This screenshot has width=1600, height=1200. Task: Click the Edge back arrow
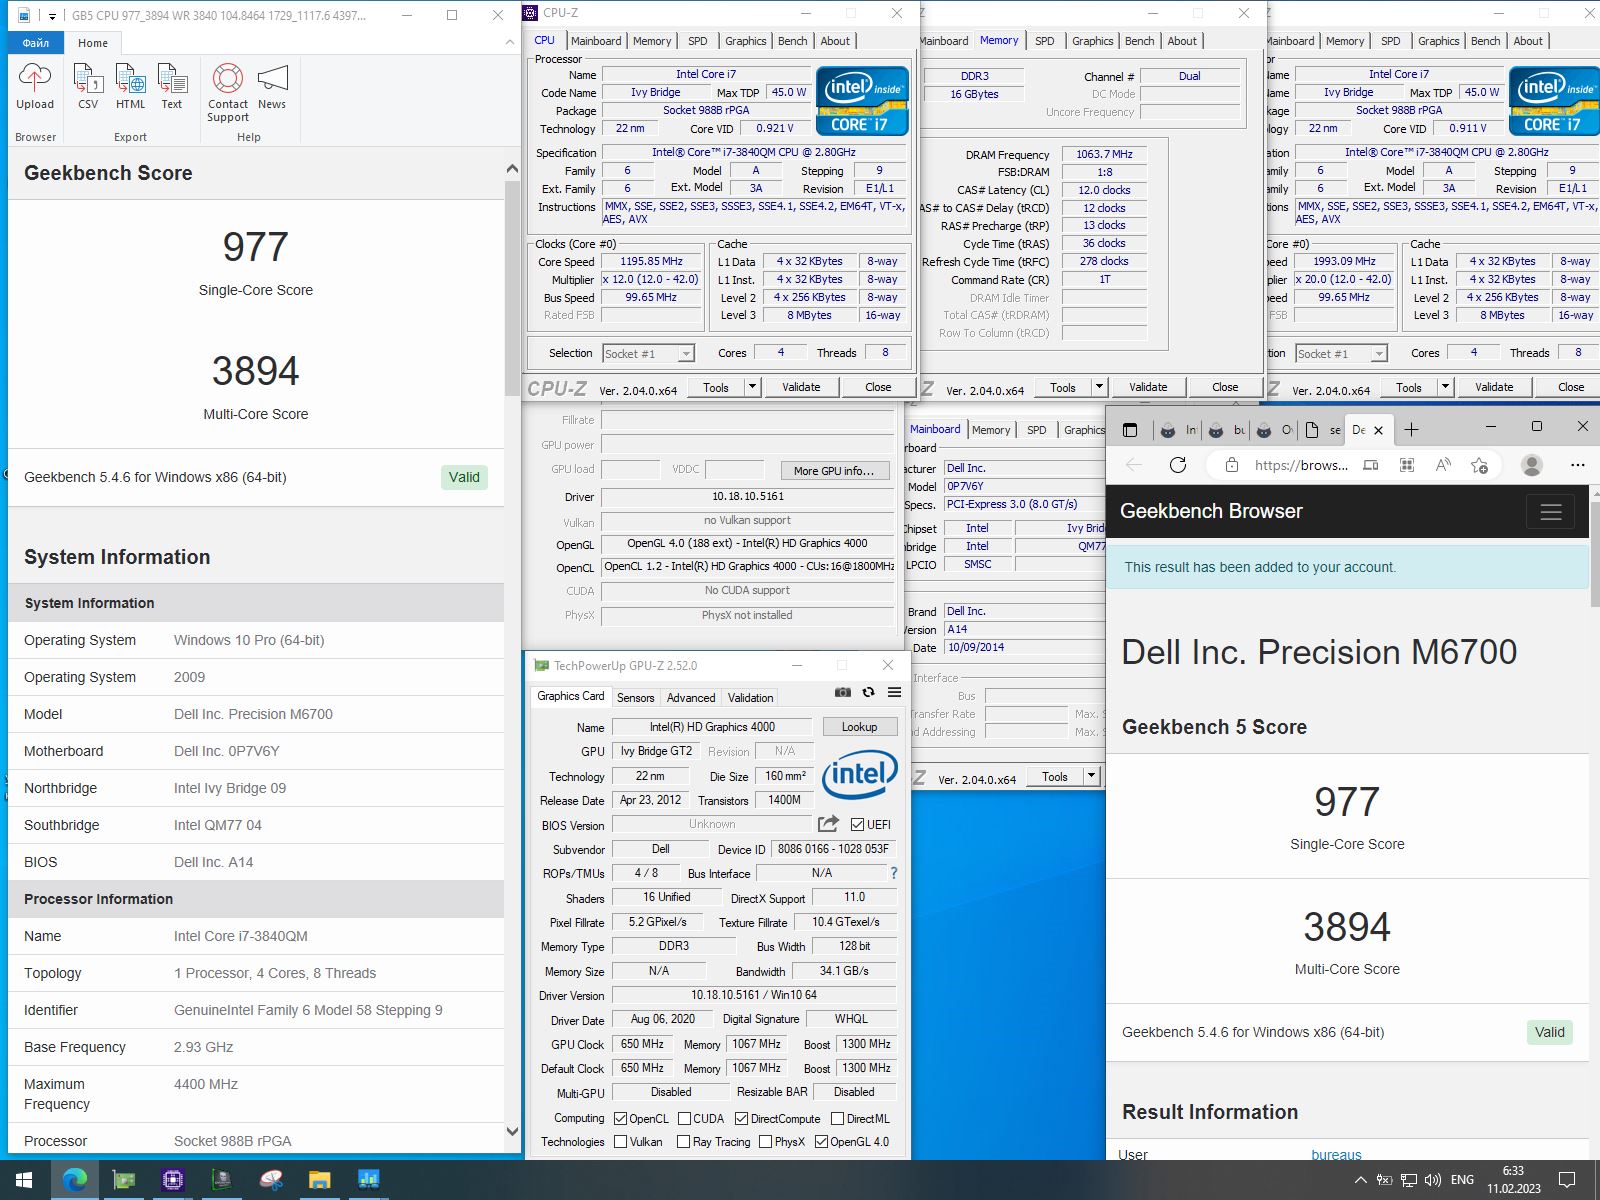(1134, 465)
